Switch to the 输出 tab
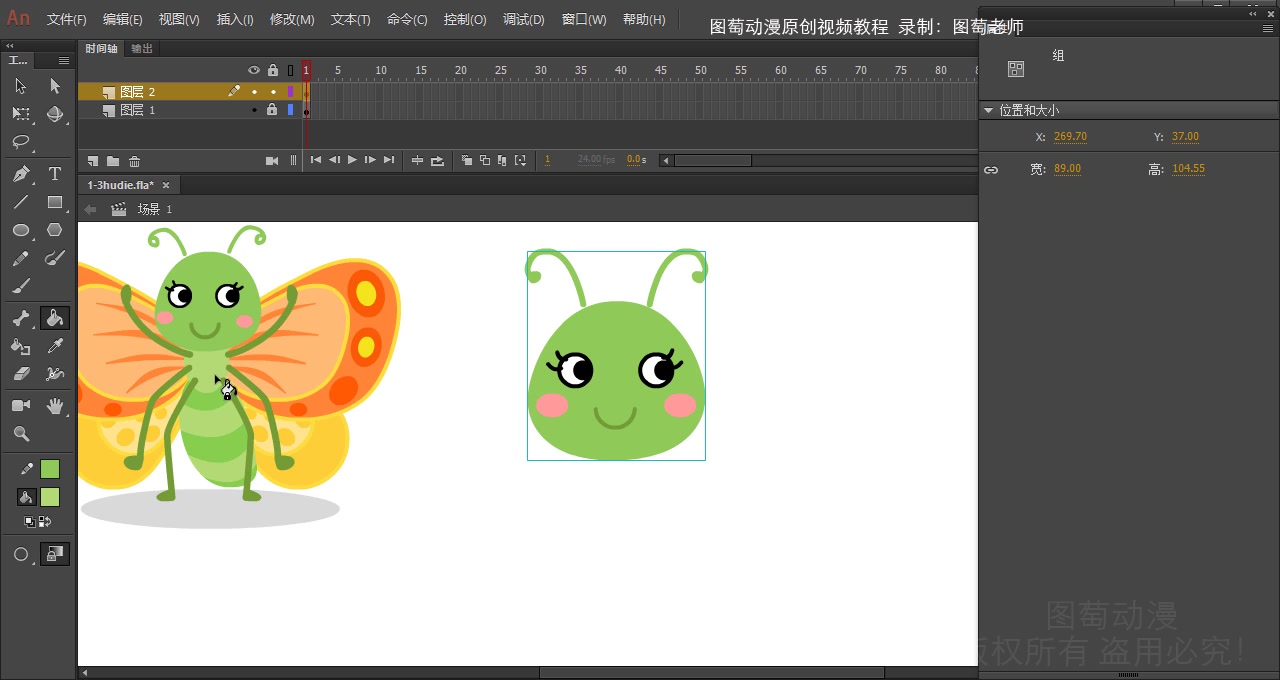 141,48
